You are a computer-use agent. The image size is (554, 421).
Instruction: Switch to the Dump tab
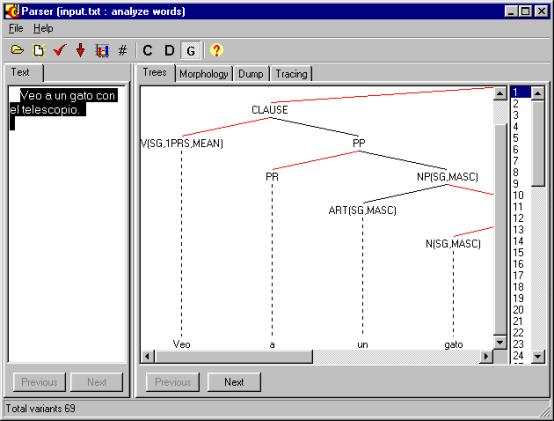(251, 74)
